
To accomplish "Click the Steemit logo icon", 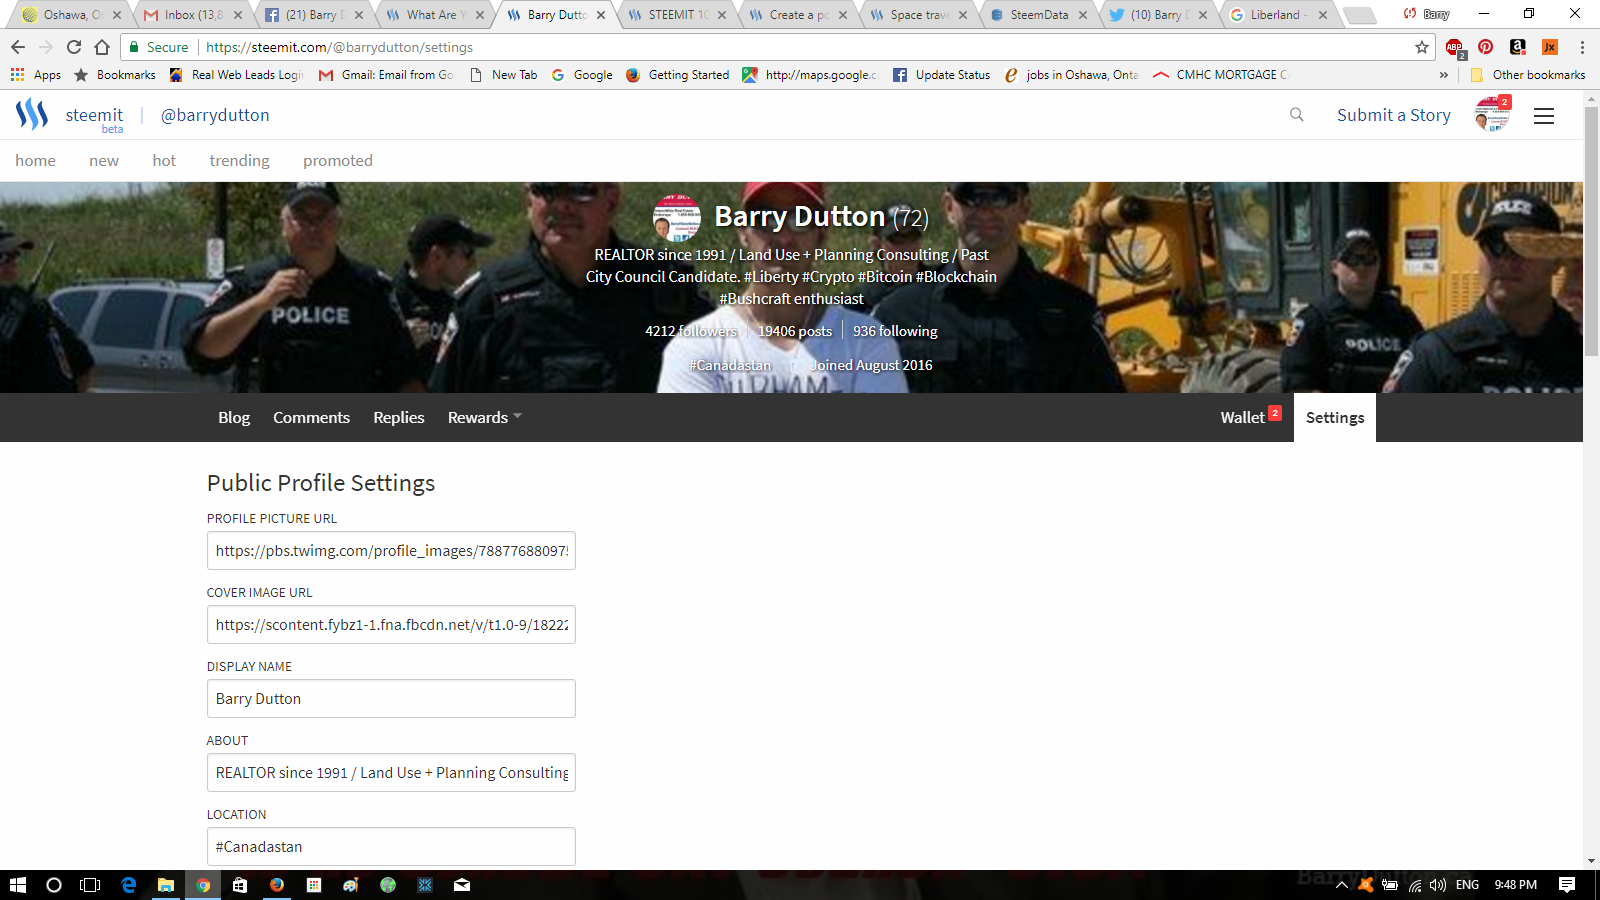I will click(x=32, y=115).
